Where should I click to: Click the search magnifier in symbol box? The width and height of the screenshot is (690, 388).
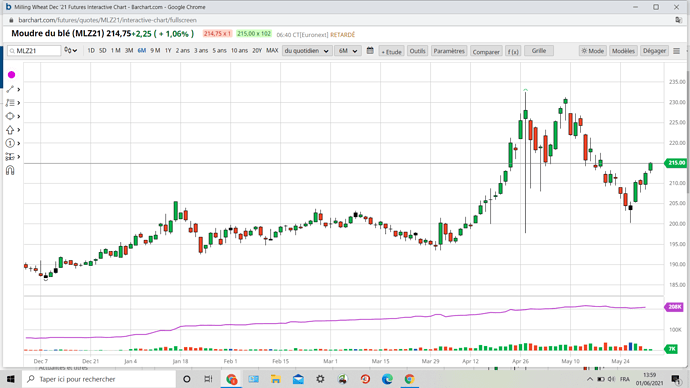12,51
